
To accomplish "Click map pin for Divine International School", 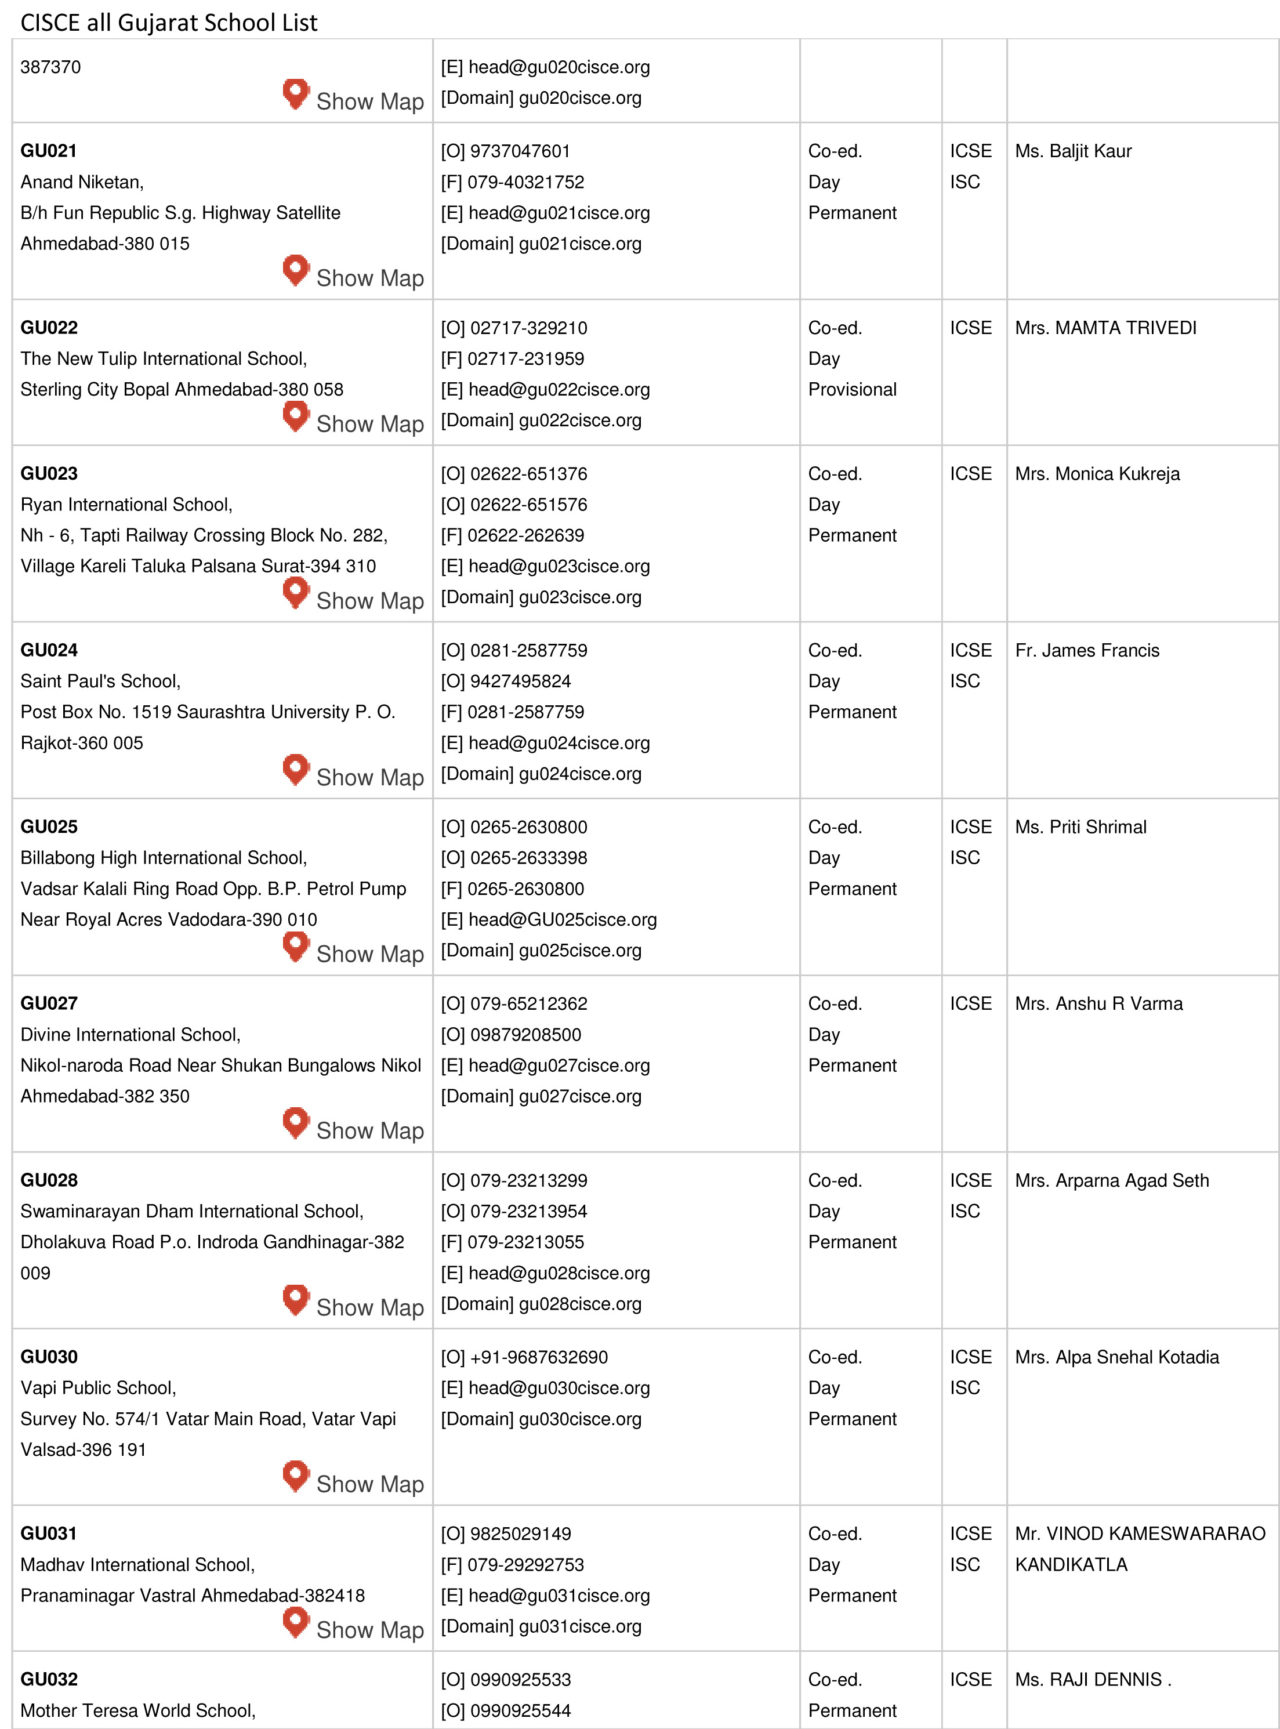I will [296, 1122].
